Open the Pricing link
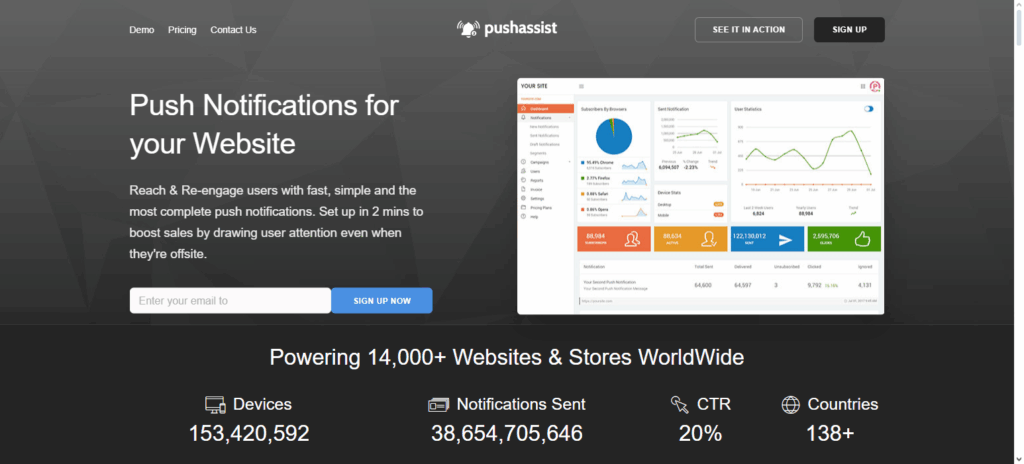The width and height of the screenshot is (1024, 464). pos(182,30)
